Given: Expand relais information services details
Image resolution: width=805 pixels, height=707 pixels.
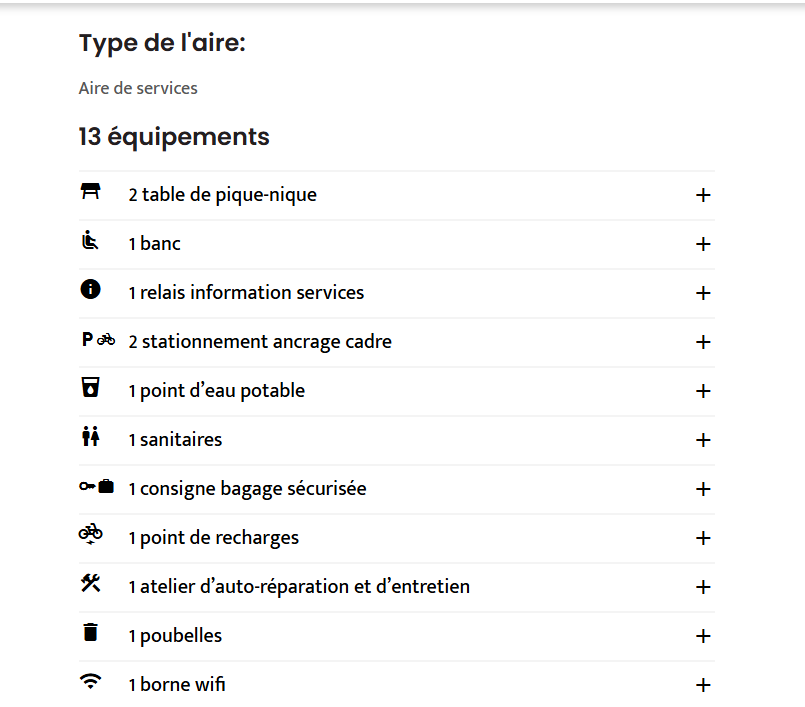Looking at the screenshot, I should click(x=703, y=293).
